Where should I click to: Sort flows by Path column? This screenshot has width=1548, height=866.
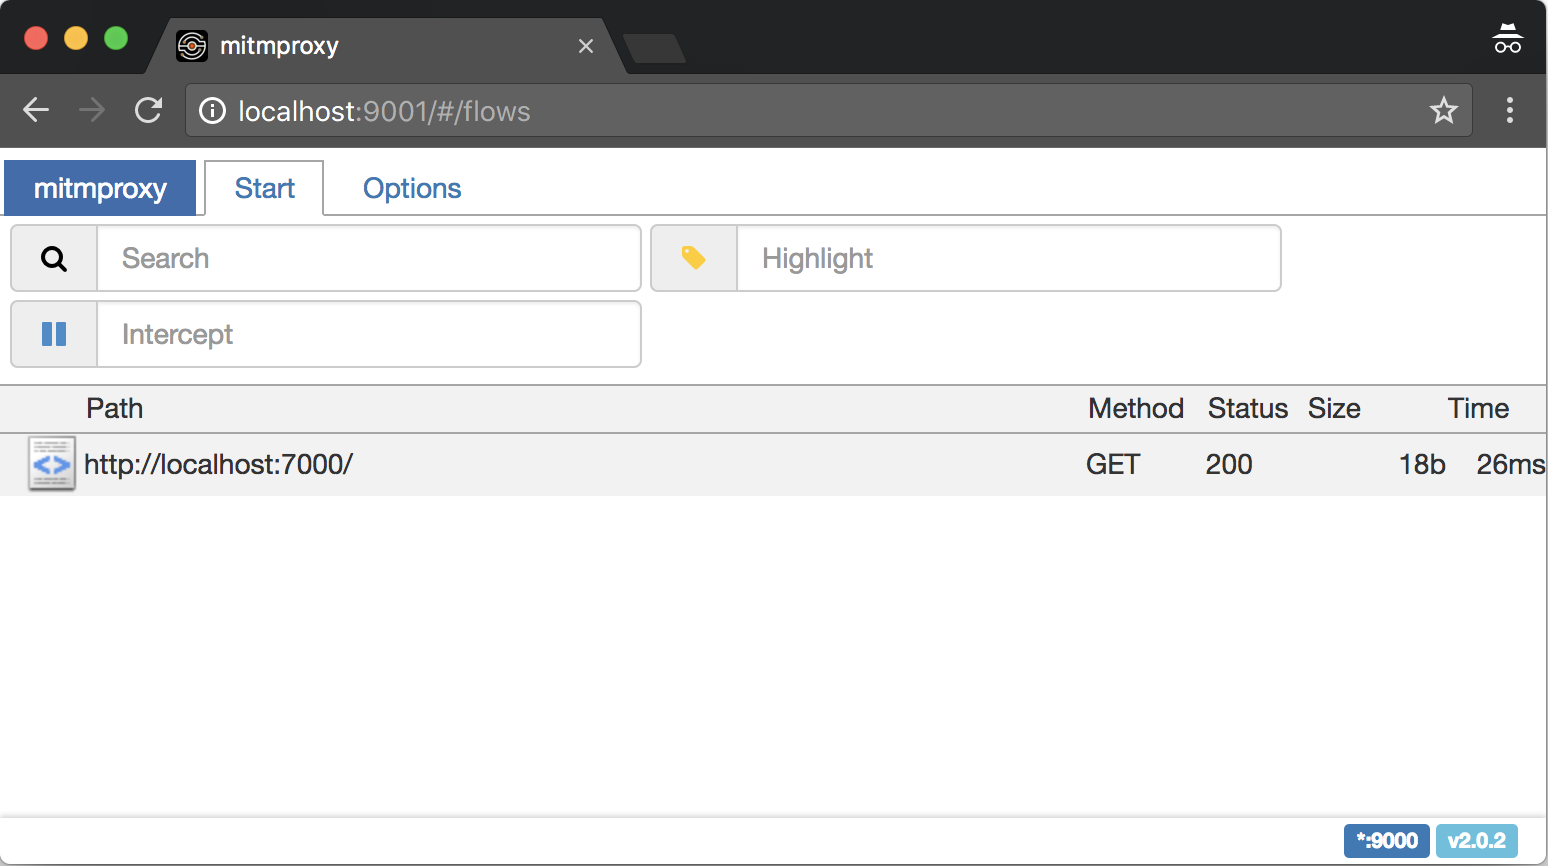click(x=115, y=408)
